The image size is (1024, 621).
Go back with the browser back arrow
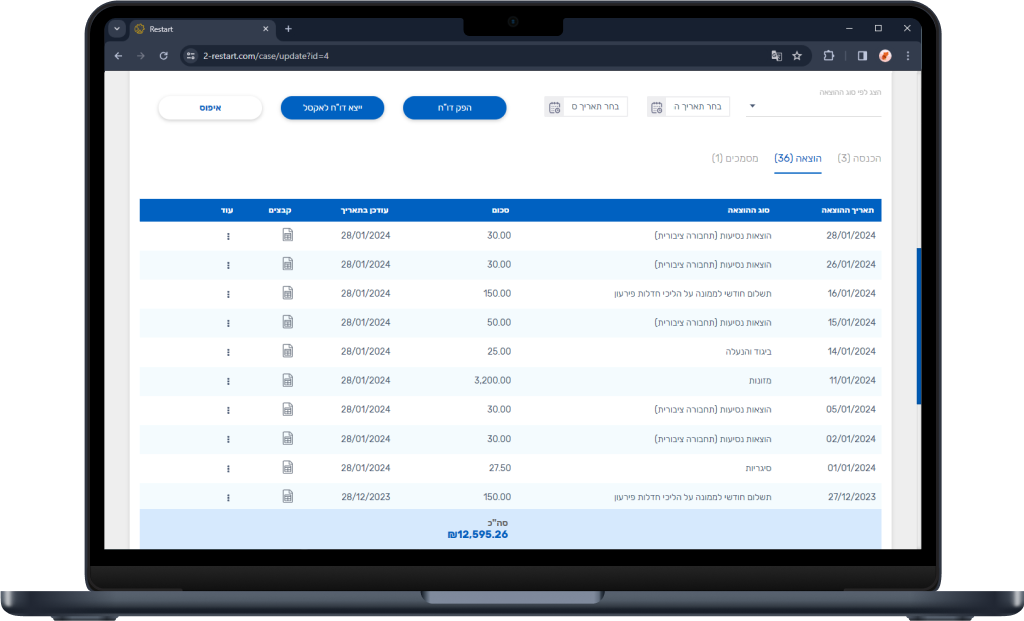pos(118,56)
